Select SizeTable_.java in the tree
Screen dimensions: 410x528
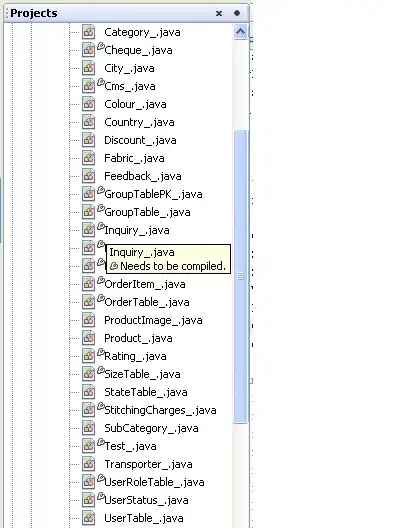(142, 374)
